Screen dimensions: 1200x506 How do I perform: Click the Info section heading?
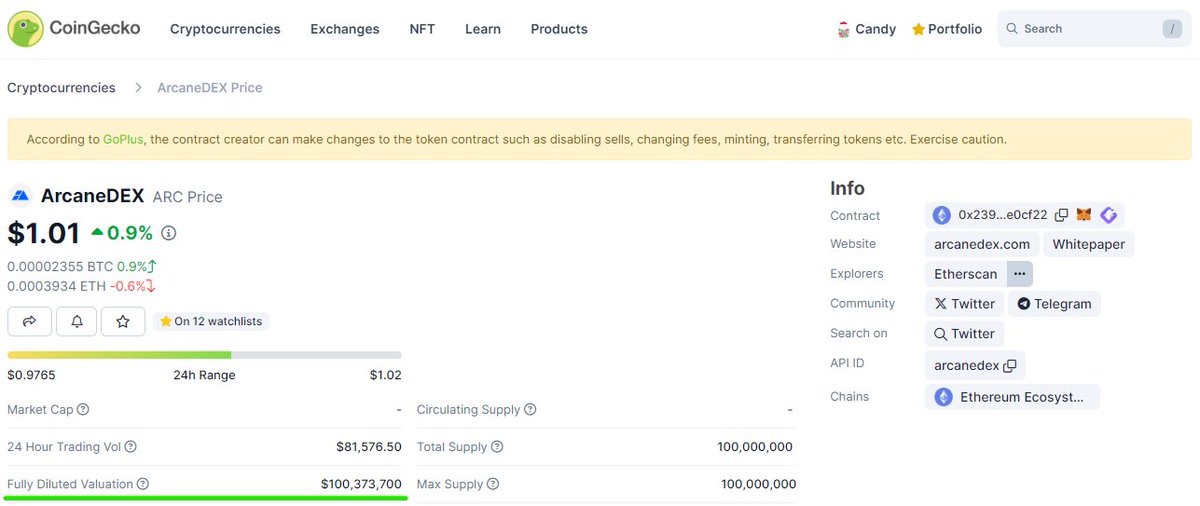coord(848,188)
